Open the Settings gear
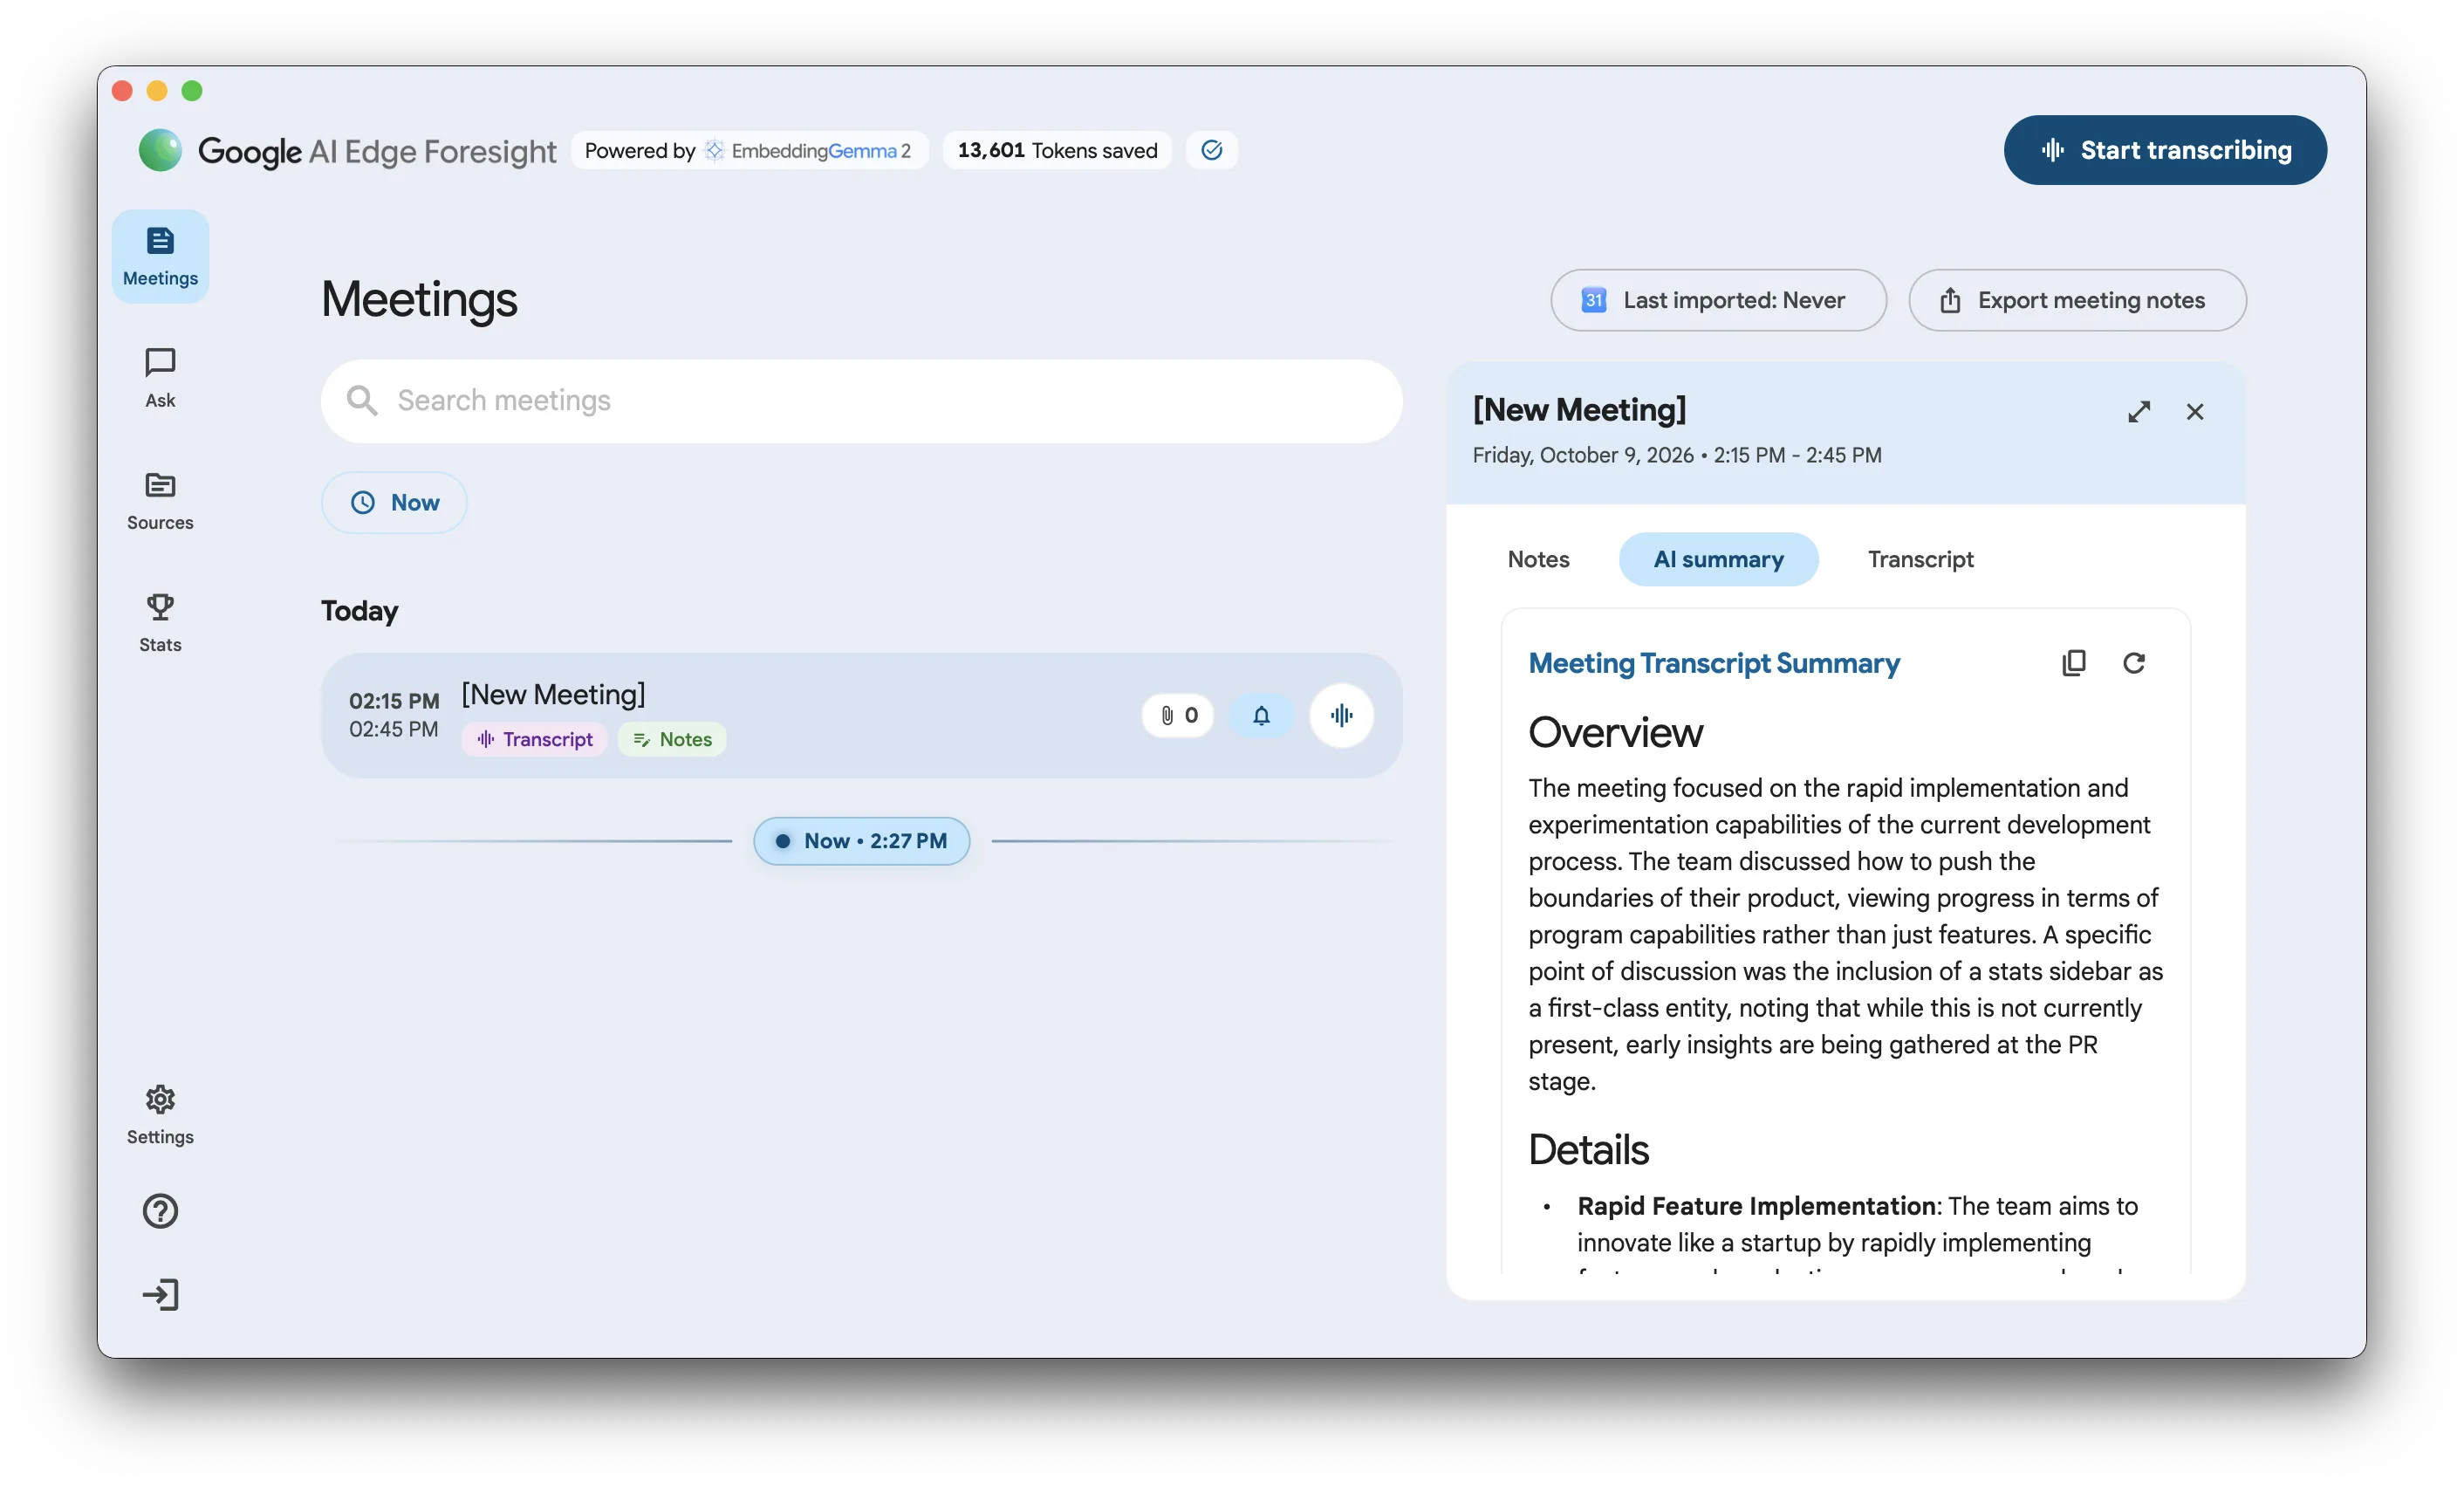 160,1115
